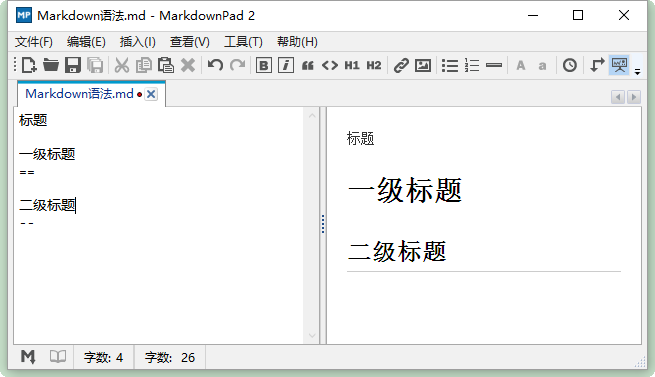Expand toolbar overflow options arrow
Screen dimensions: 655x377
coord(637,72)
